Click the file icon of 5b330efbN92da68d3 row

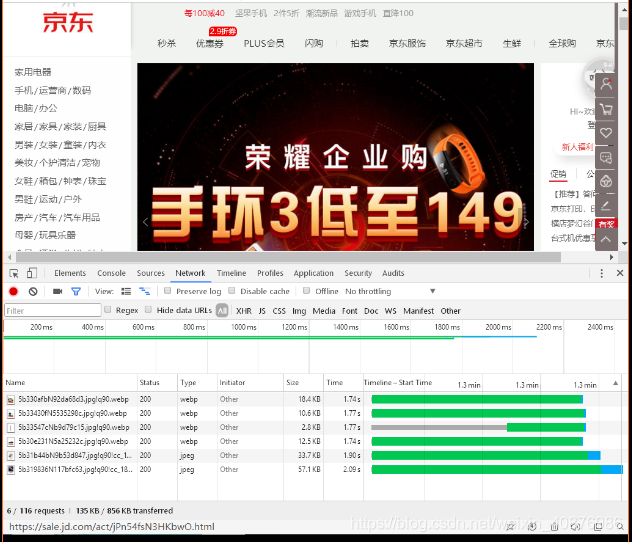[x=11, y=400]
